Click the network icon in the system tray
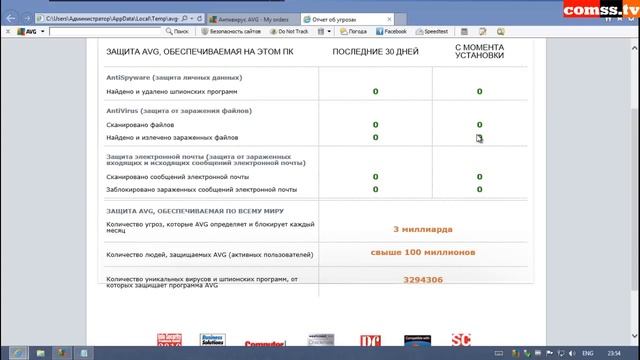This screenshot has height=360, width=640. [x=561, y=353]
